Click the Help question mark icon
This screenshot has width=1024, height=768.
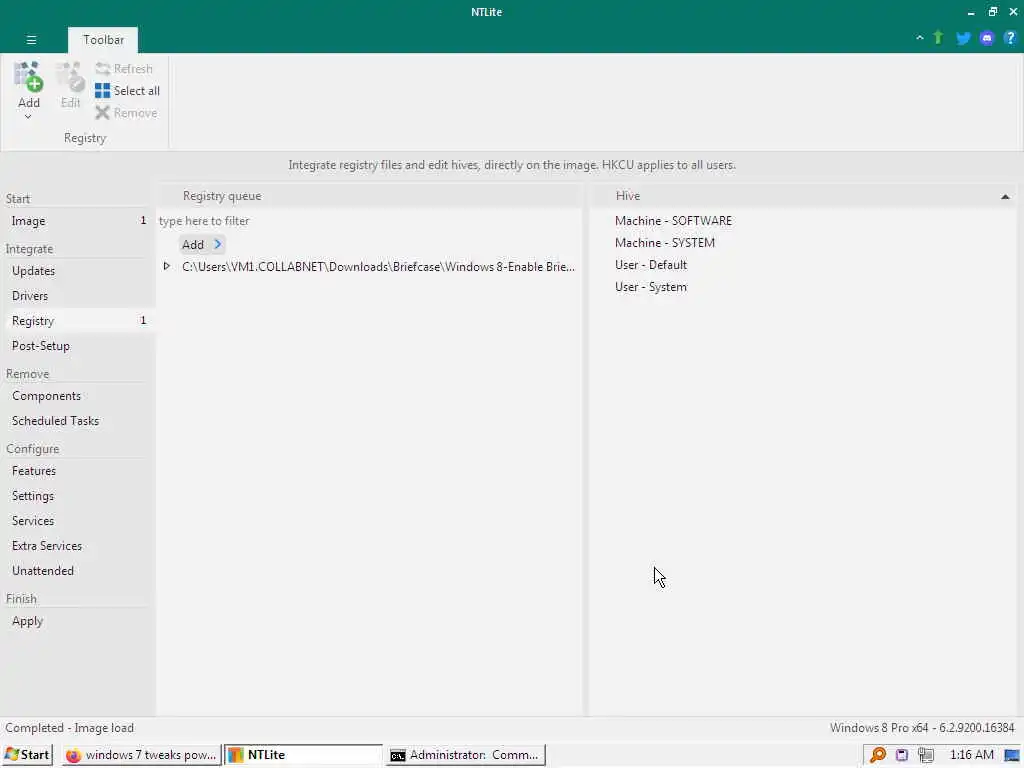pos(1010,39)
